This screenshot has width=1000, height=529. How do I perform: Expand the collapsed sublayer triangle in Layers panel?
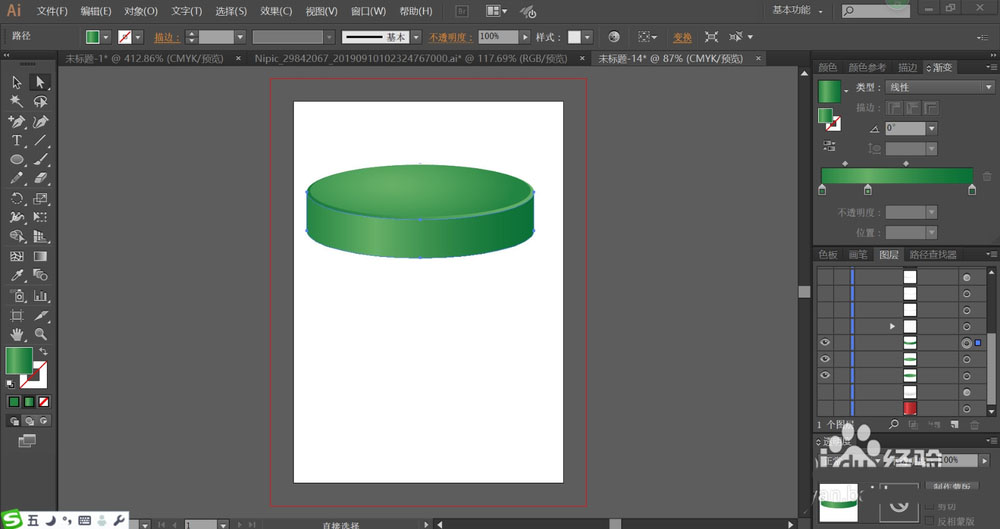point(892,326)
